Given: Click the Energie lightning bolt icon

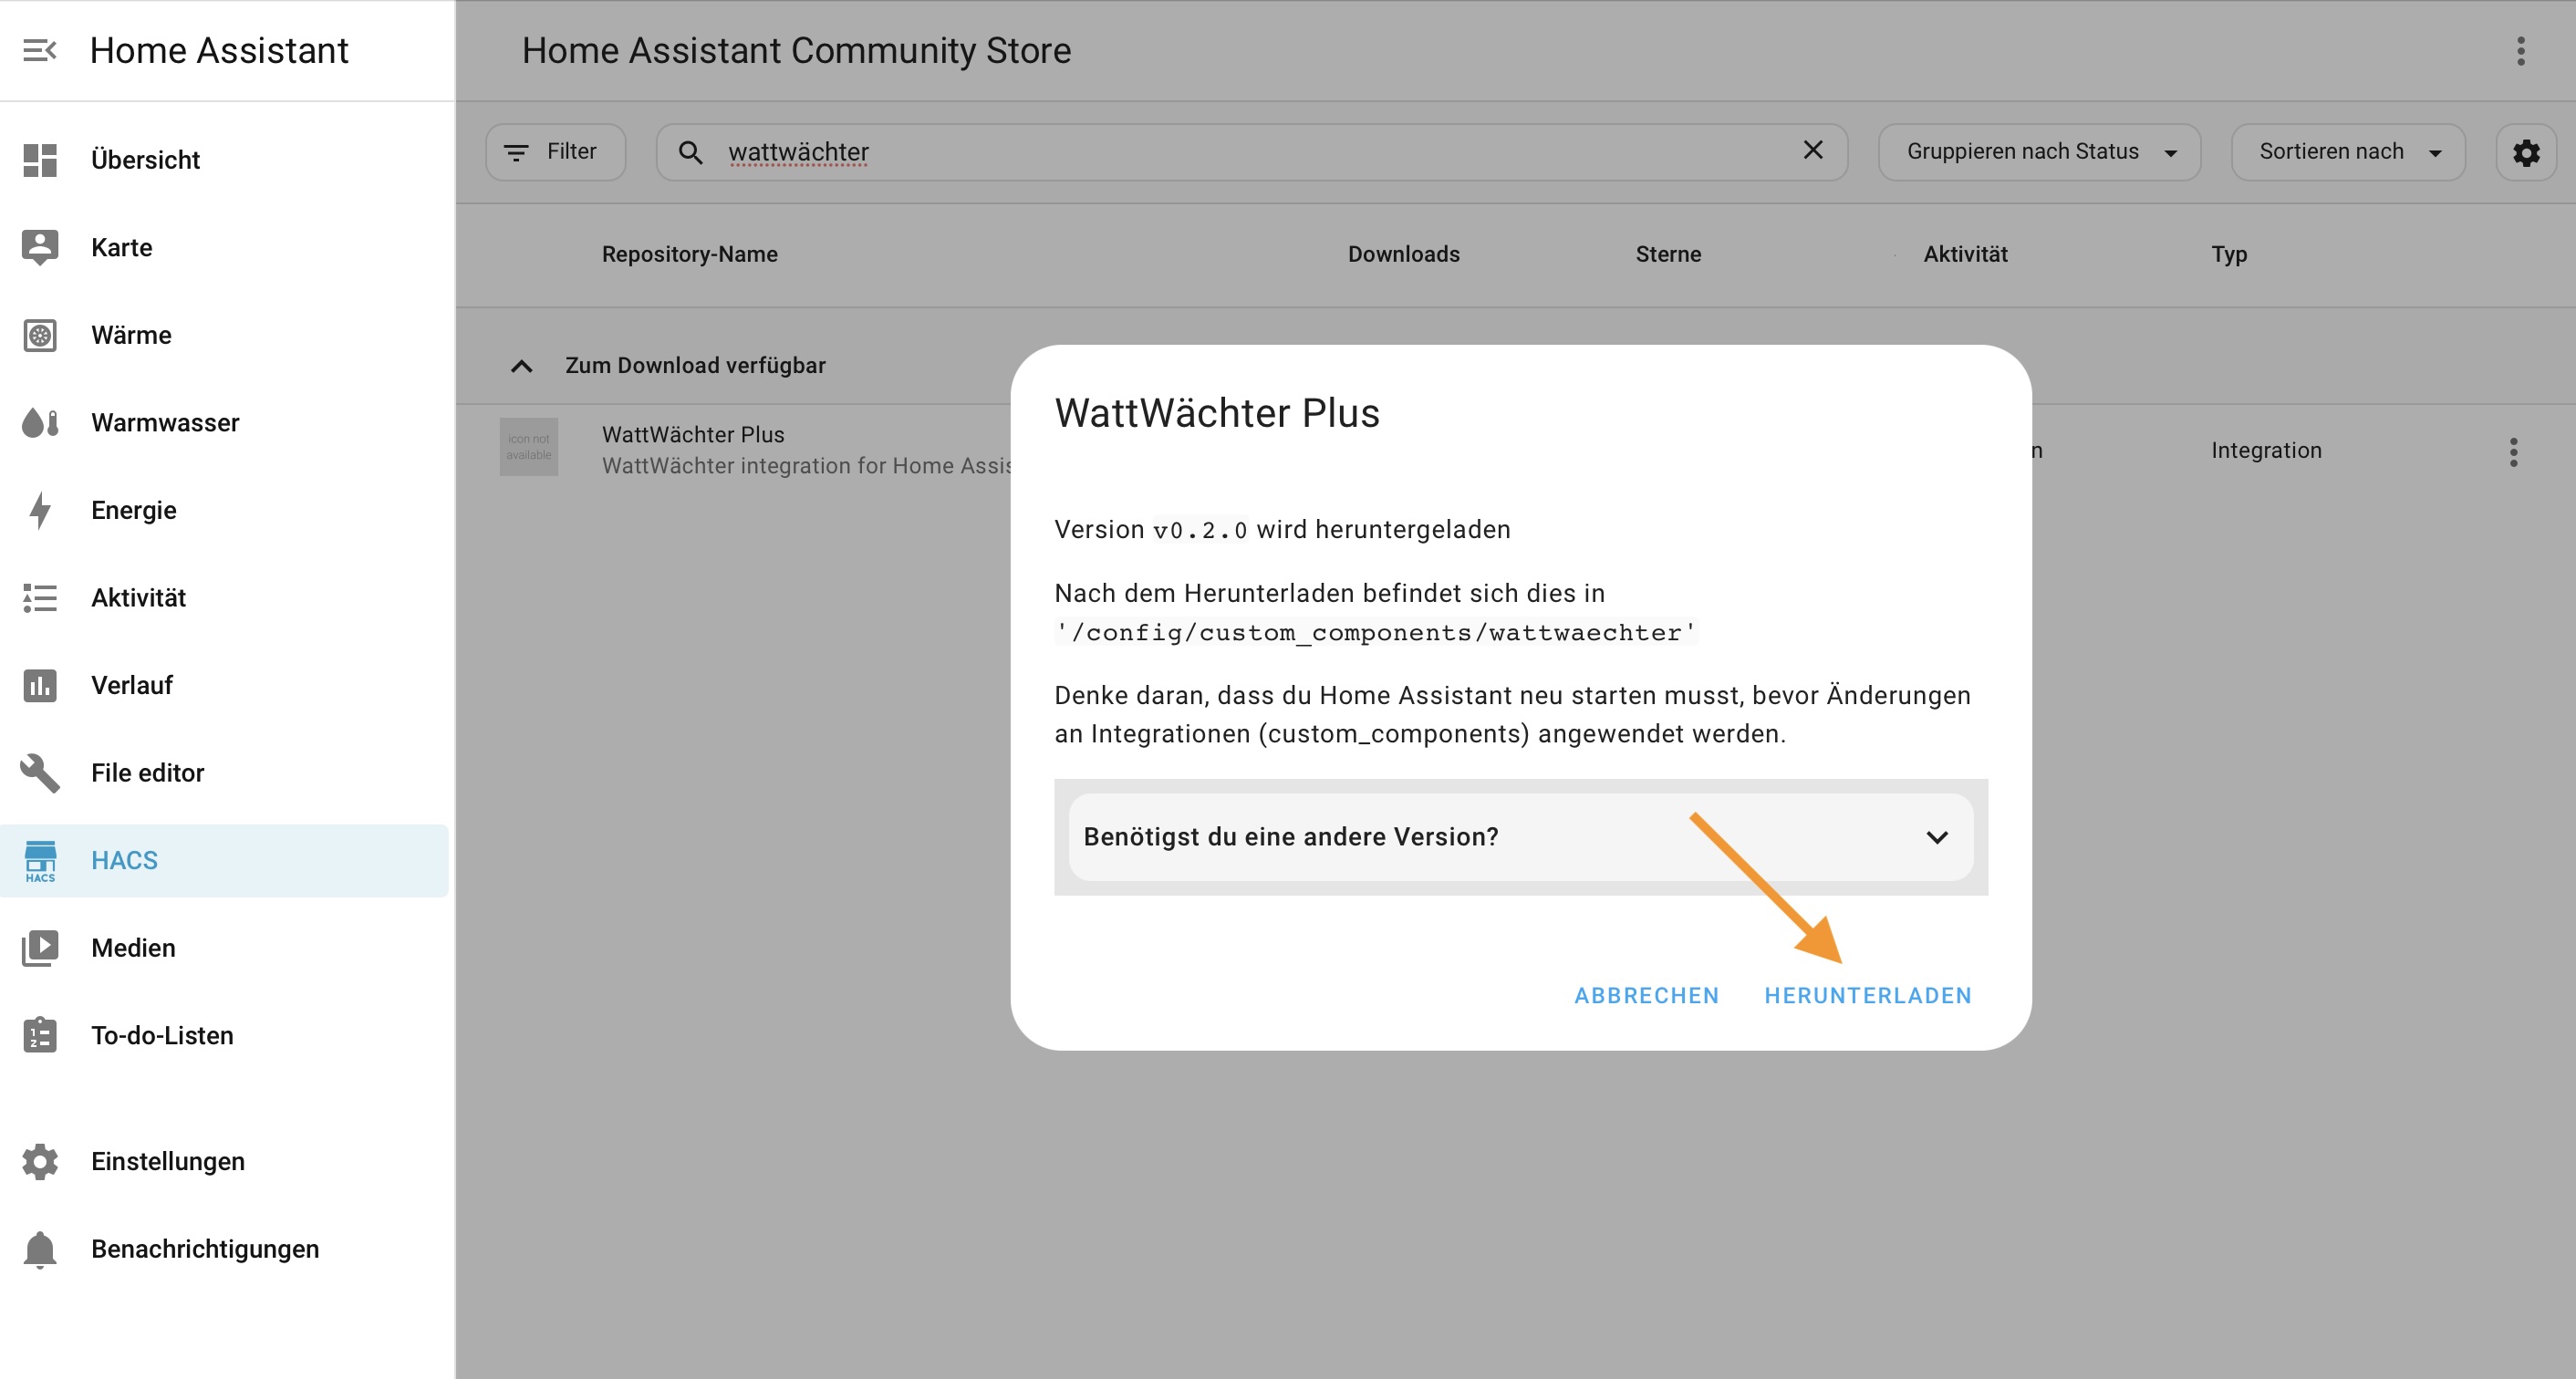Looking at the screenshot, I should pyautogui.click(x=40, y=510).
